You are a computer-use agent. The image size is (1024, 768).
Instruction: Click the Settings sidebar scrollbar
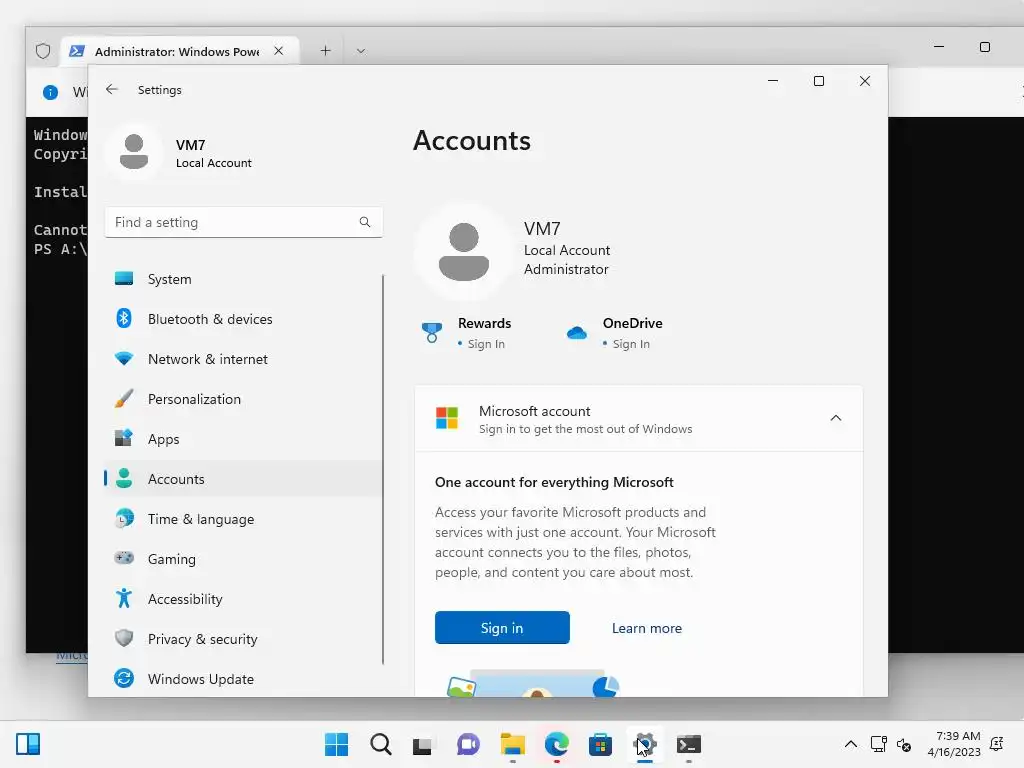click(383, 469)
